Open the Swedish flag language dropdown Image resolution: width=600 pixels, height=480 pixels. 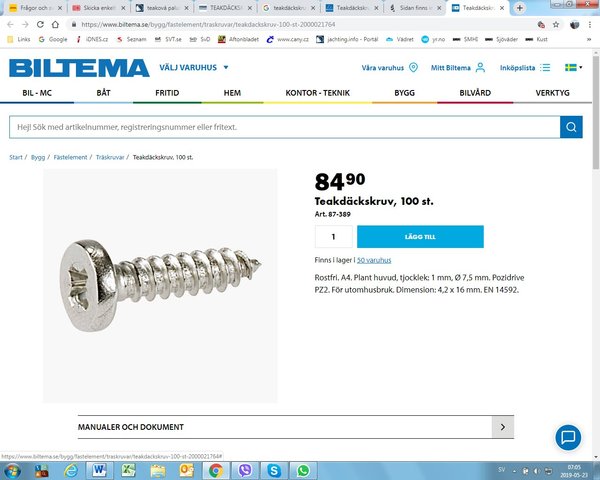point(574,67)
